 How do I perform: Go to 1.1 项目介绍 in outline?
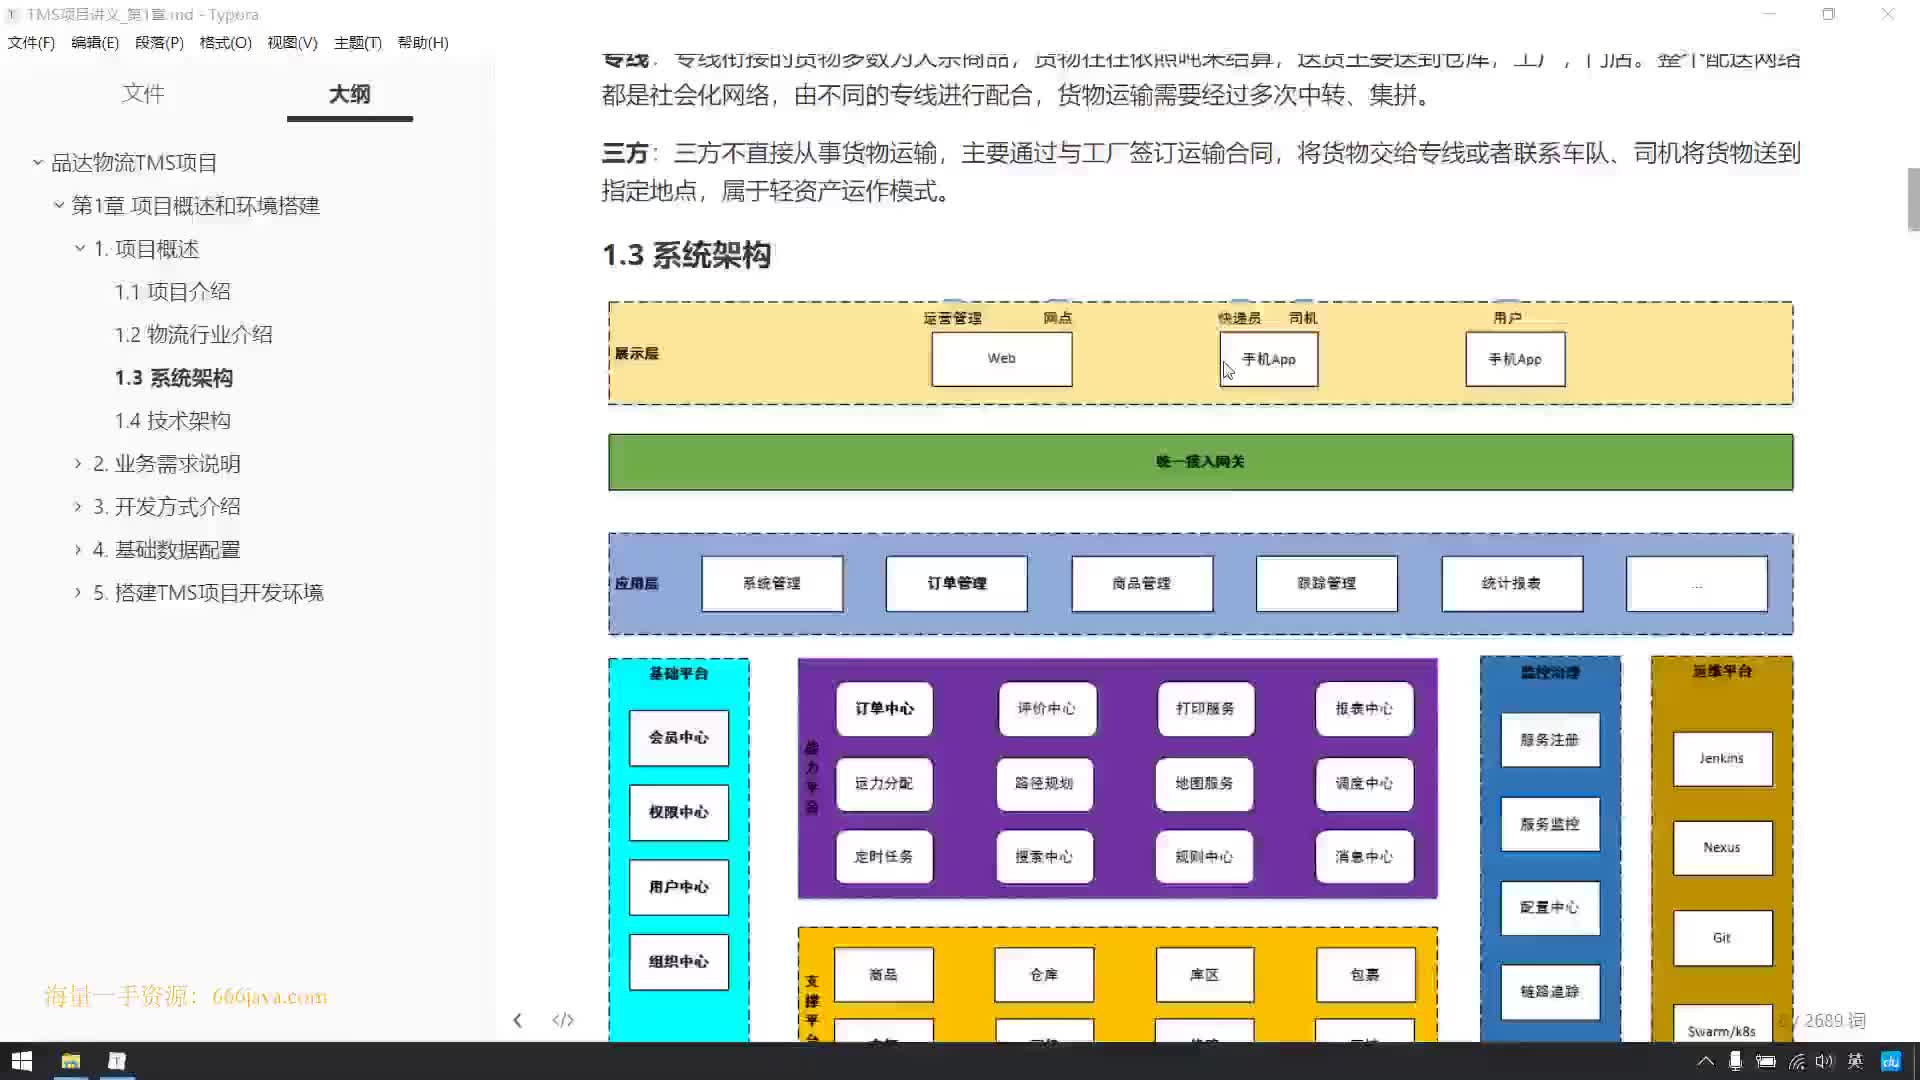[172, 291]
